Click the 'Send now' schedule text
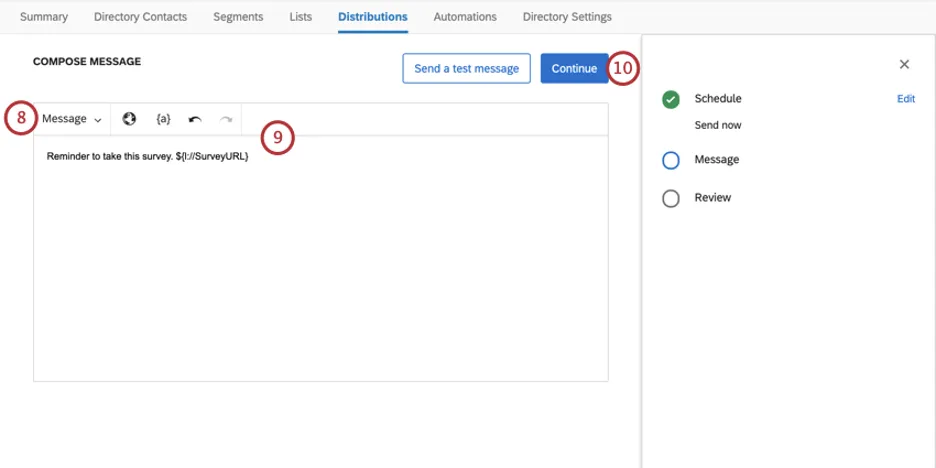This screenshot has height=468, width=936. click(718, 125)
